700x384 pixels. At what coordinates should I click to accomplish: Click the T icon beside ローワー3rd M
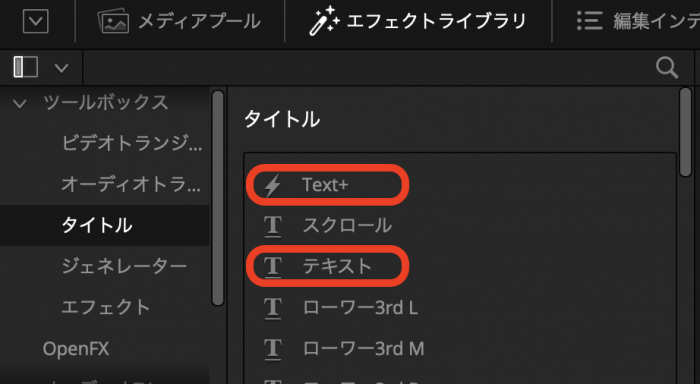273,349
